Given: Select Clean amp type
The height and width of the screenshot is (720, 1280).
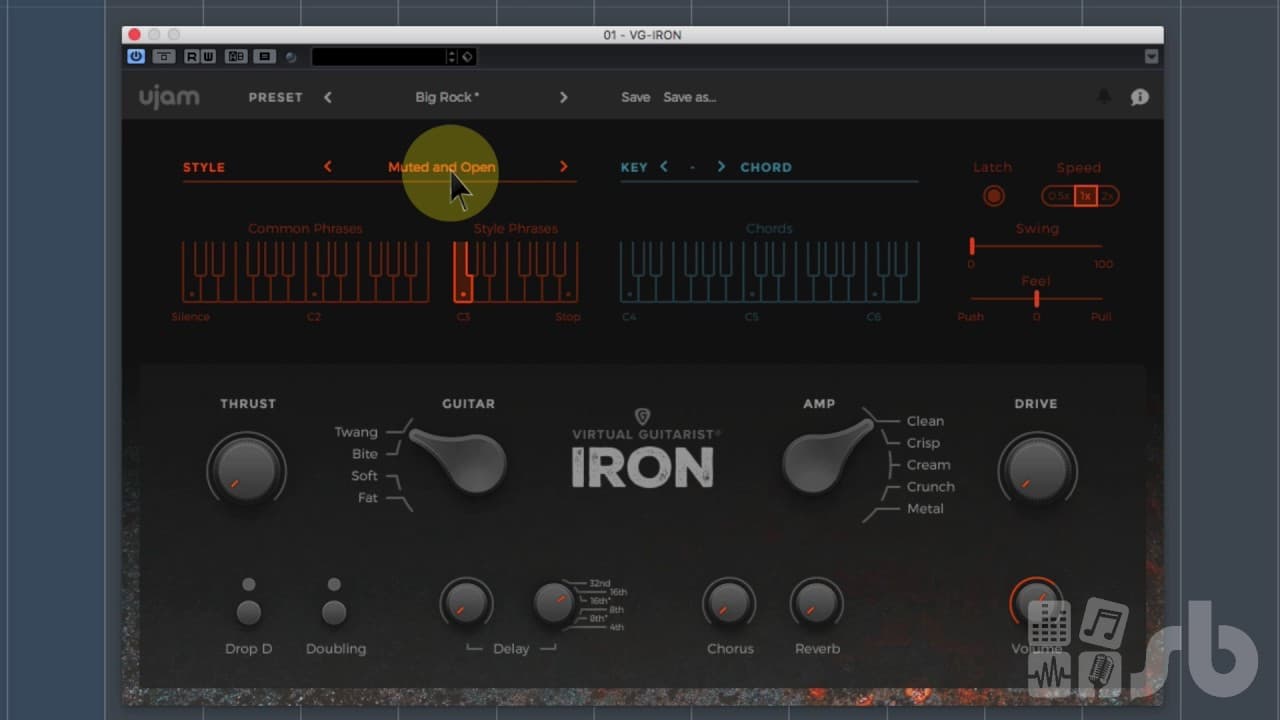Looking at the screenshot, I should click(x=925, y=421).
